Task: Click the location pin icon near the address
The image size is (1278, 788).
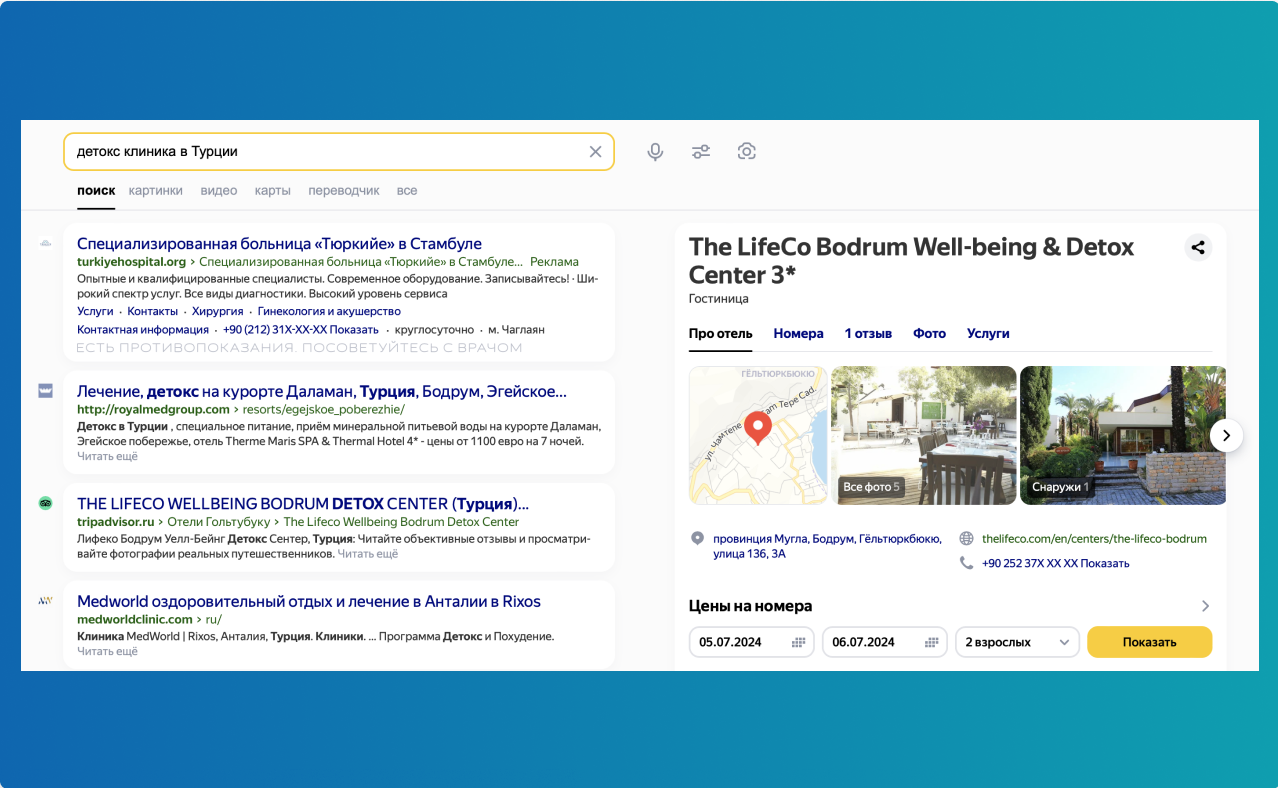Action: coord(698,537)
